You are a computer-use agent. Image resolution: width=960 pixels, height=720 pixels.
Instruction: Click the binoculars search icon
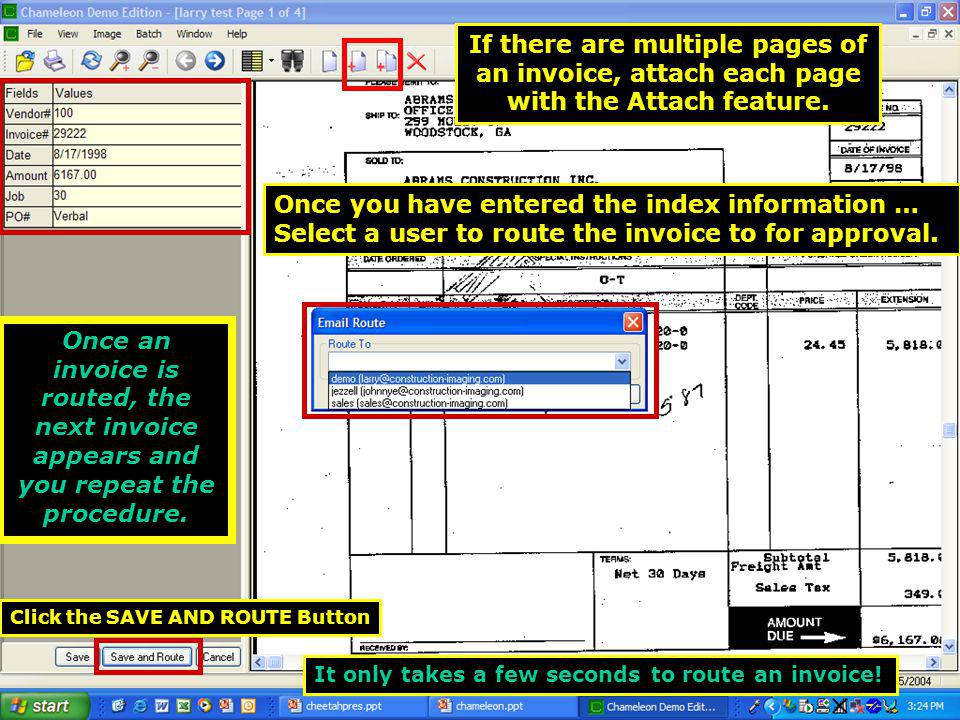[293, 61]
